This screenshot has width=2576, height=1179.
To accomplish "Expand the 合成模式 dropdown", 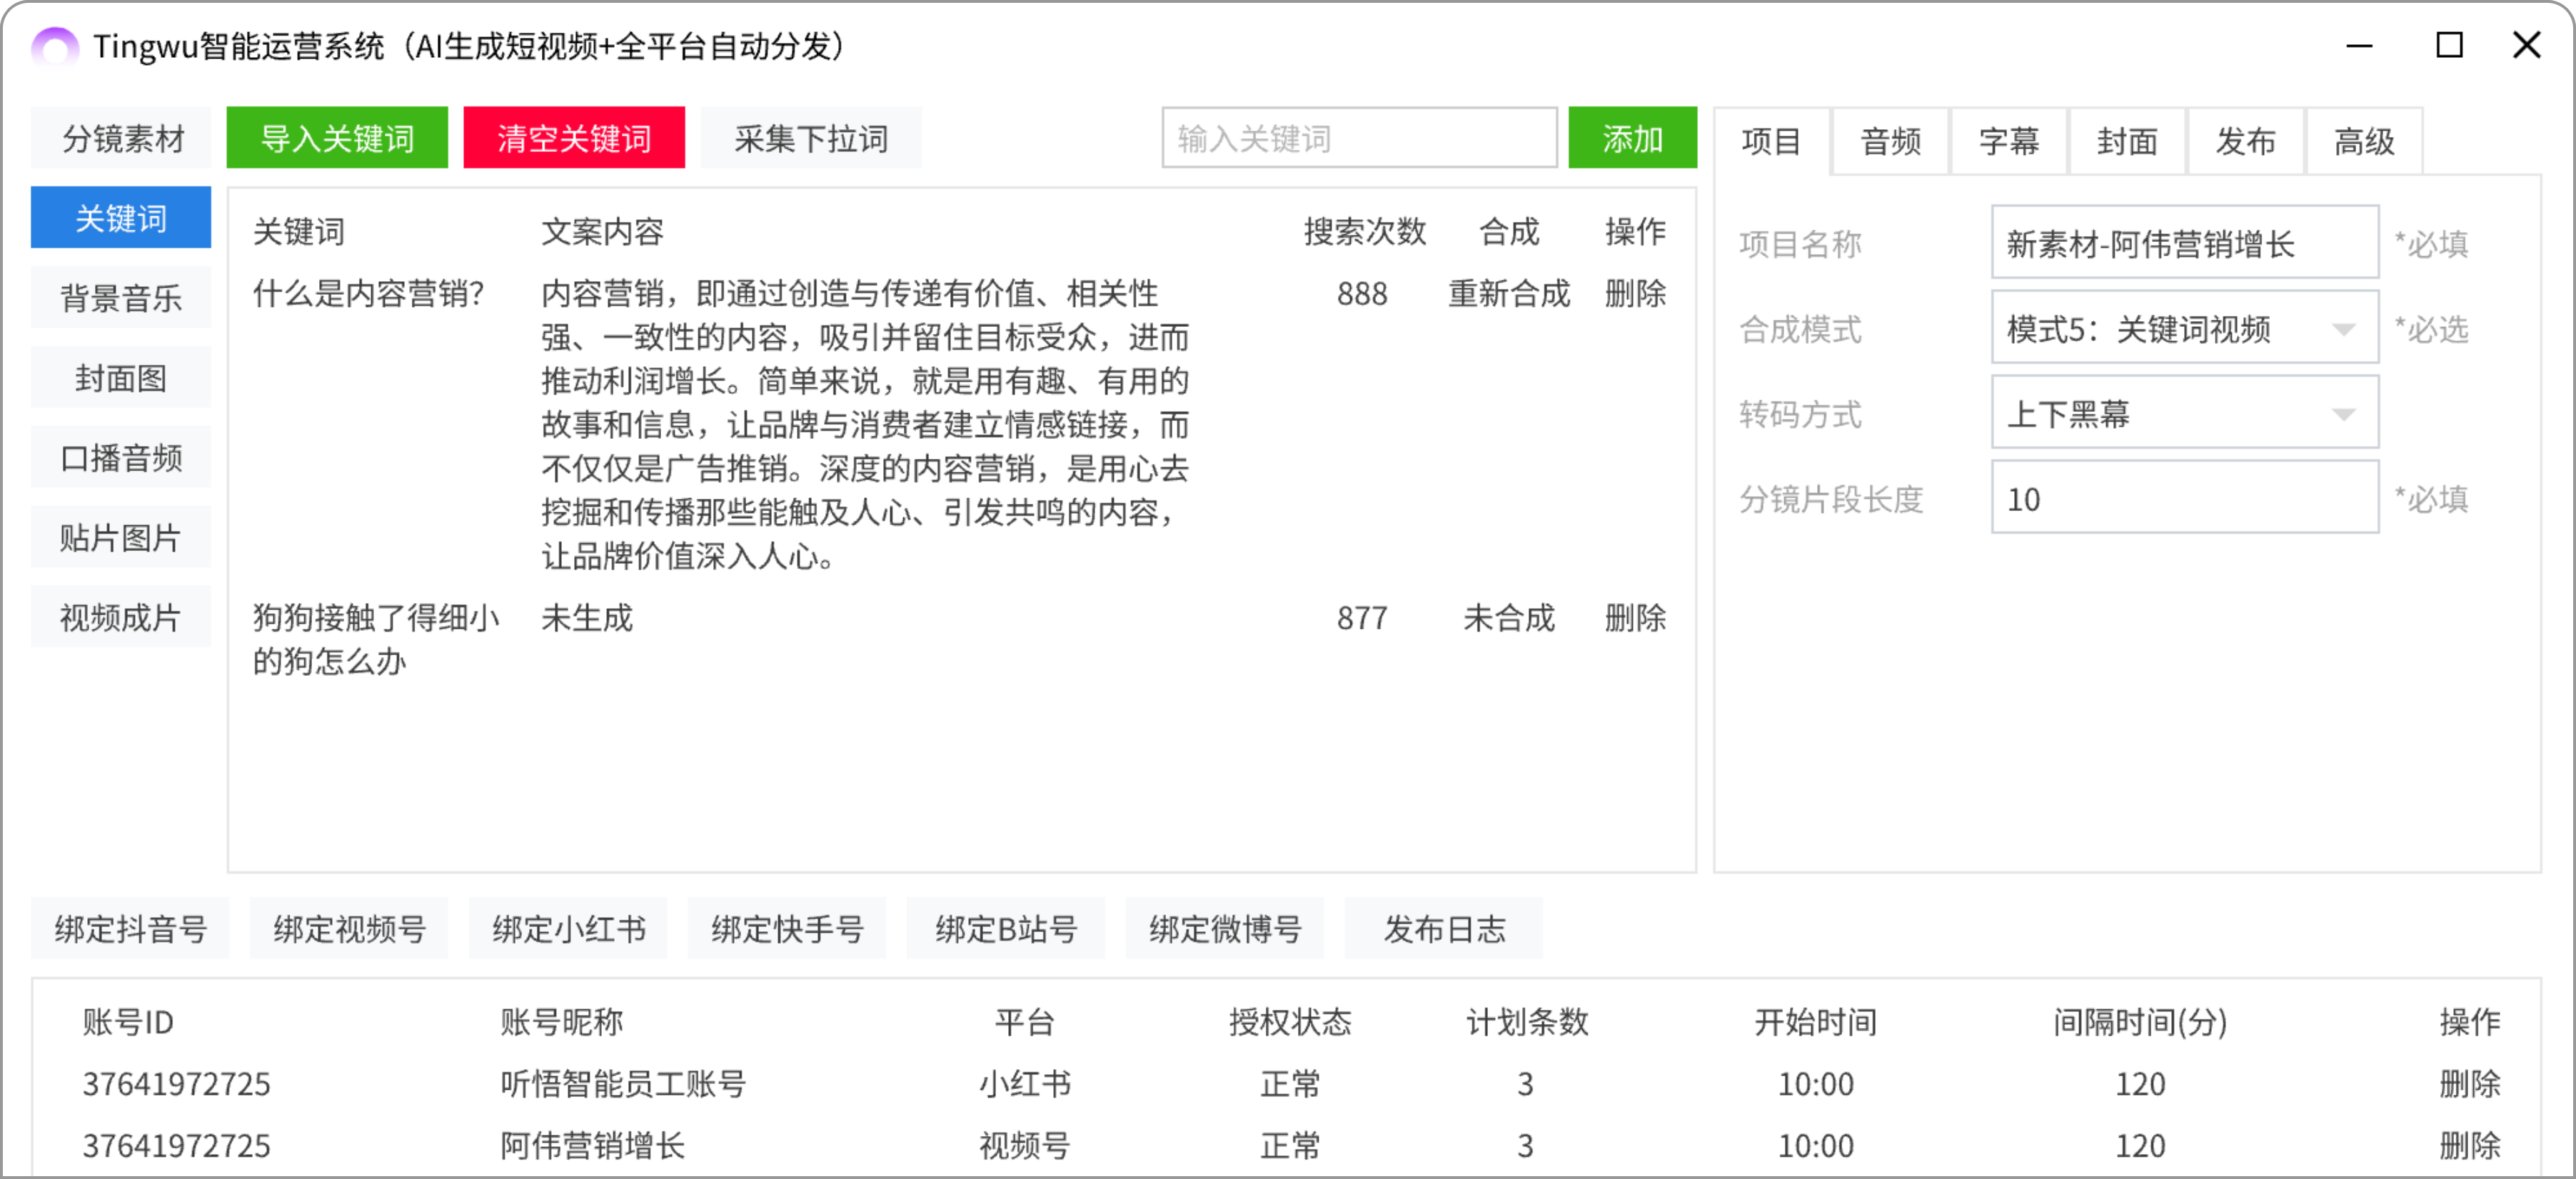I will coord(2184,328).
